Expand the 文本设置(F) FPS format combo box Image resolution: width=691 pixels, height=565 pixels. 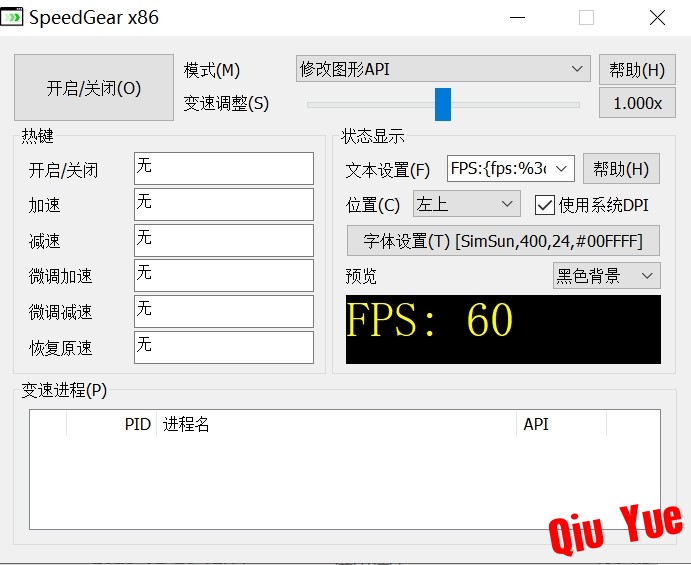point(511,168)
